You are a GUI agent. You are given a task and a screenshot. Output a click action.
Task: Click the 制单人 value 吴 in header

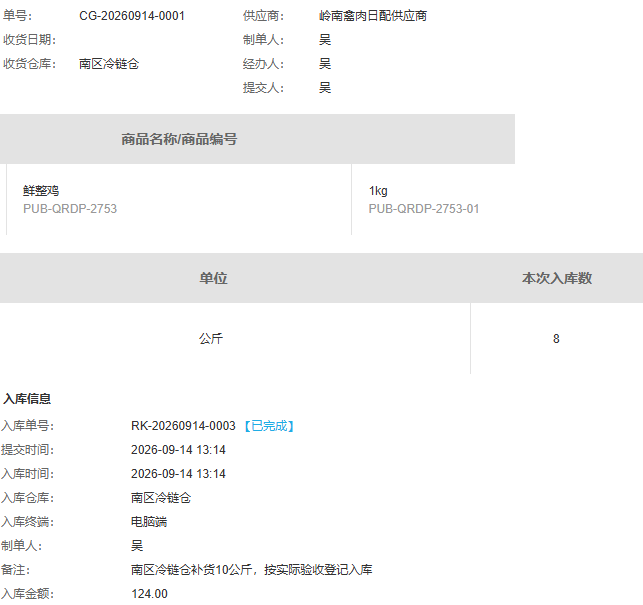325,40
